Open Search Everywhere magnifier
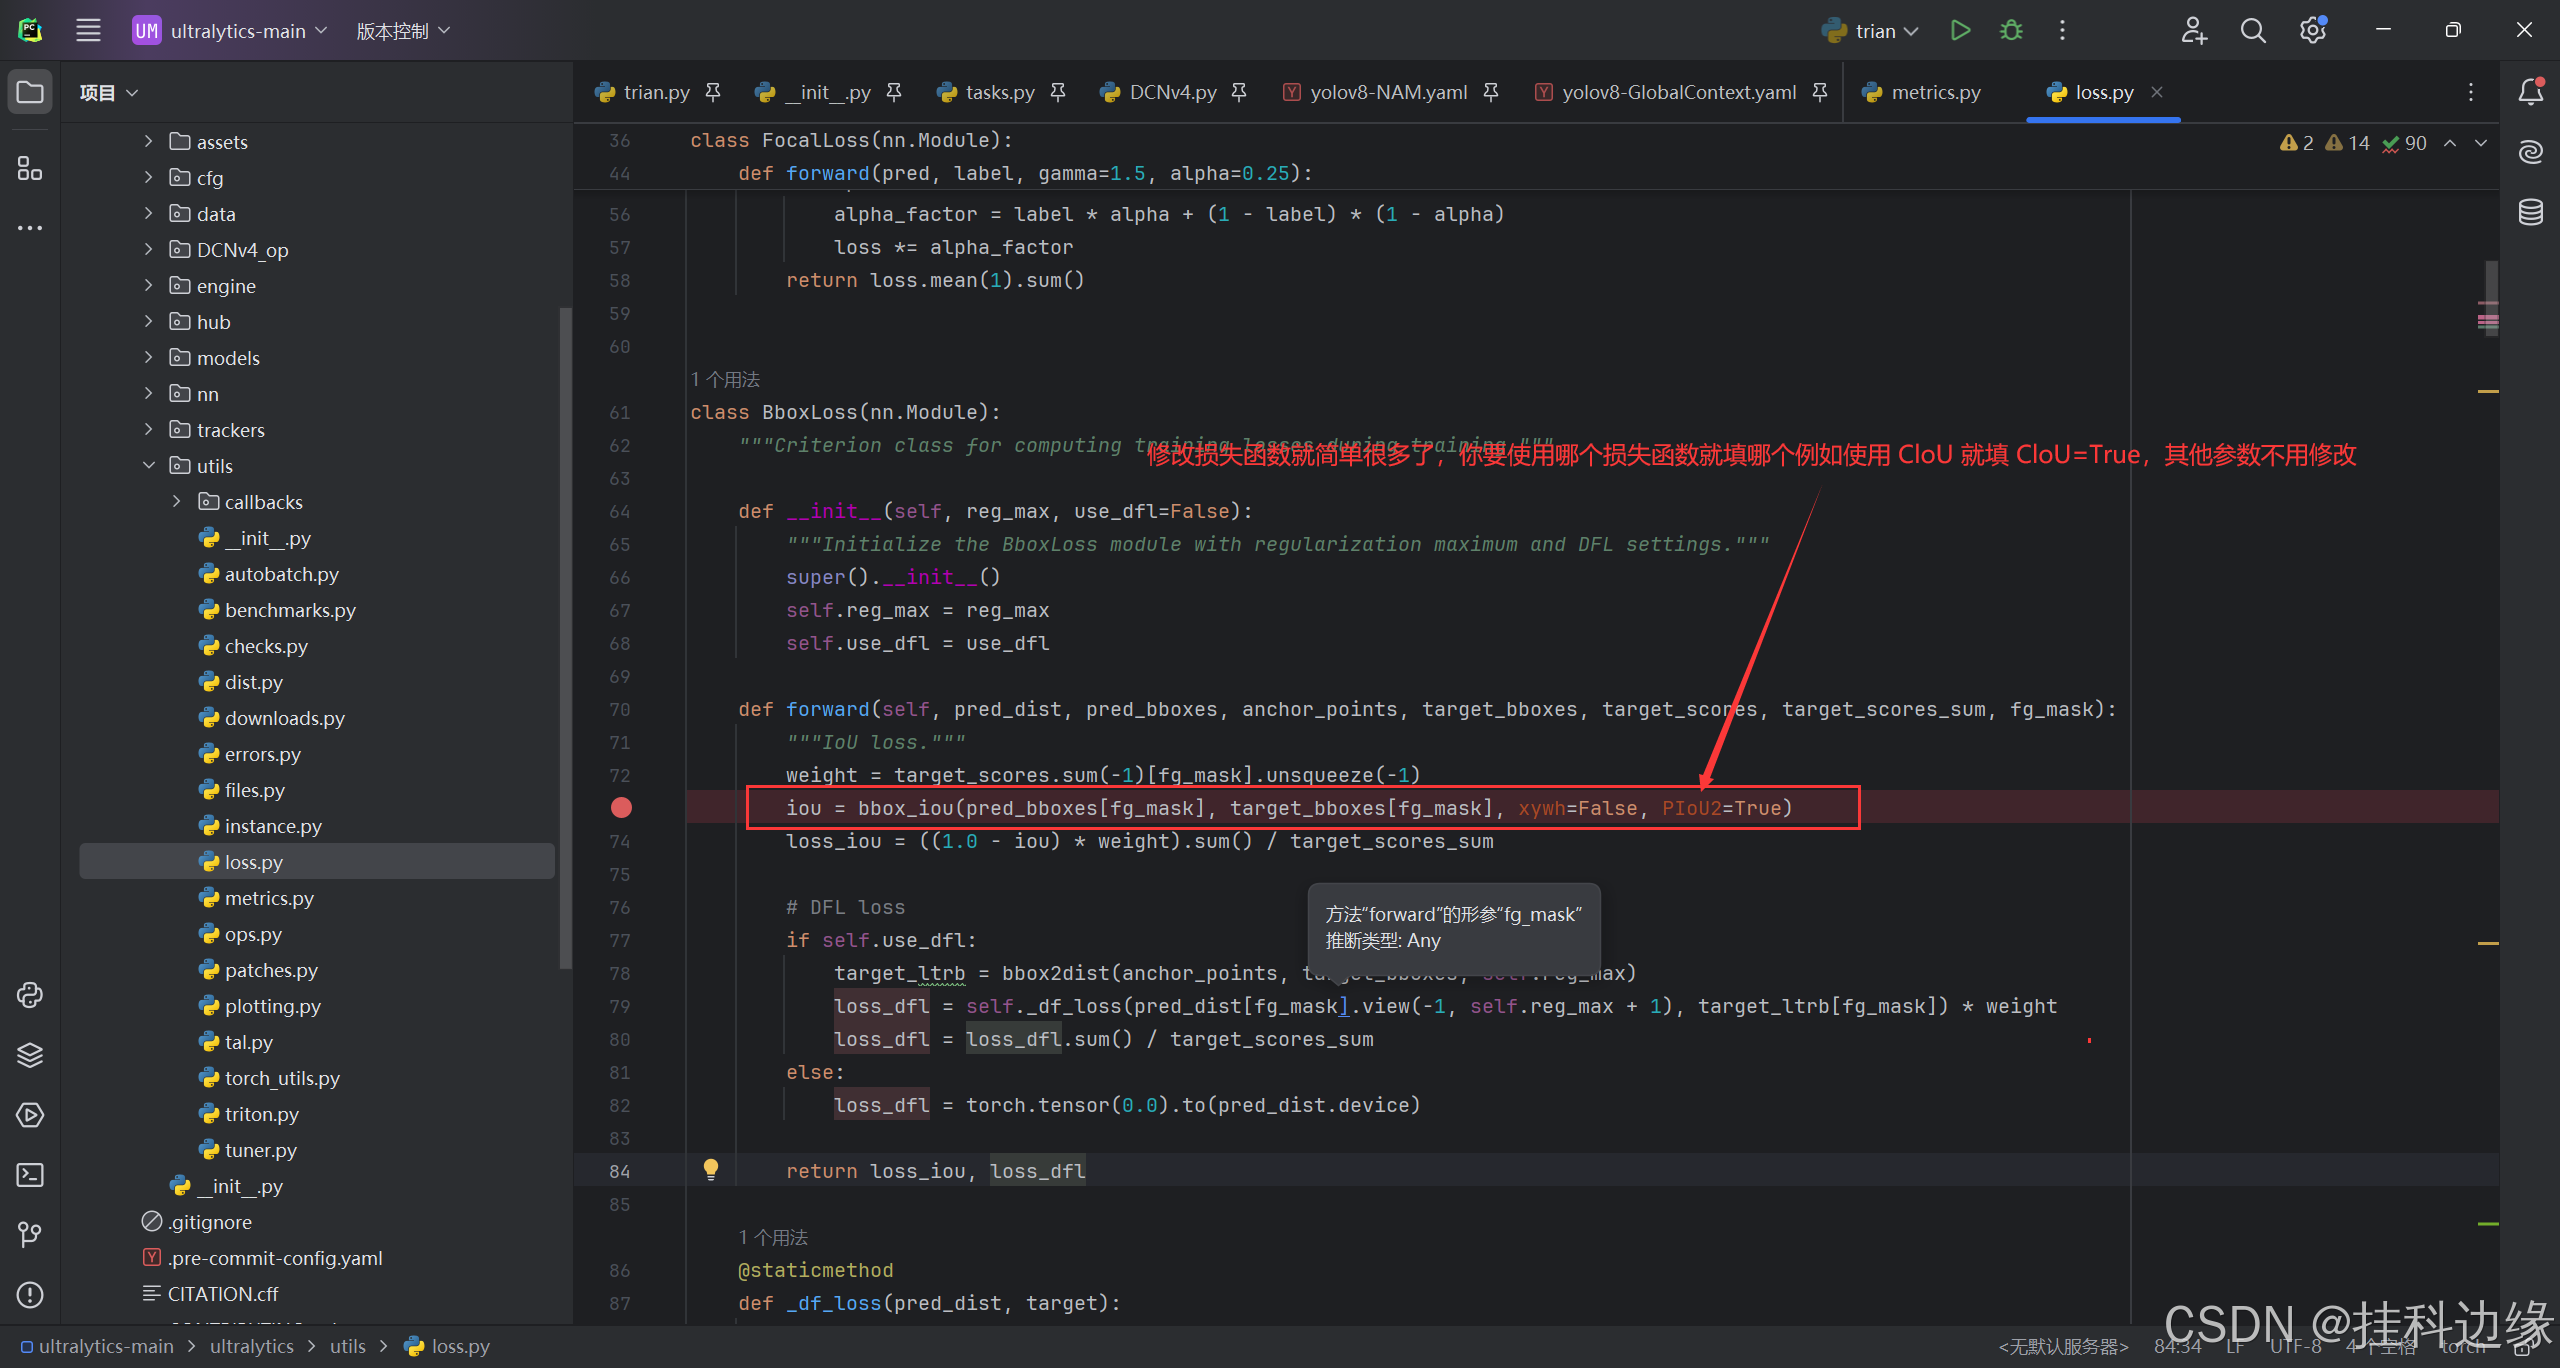The width and height of the screenshot is (2560, 1368). point(2252,31)
